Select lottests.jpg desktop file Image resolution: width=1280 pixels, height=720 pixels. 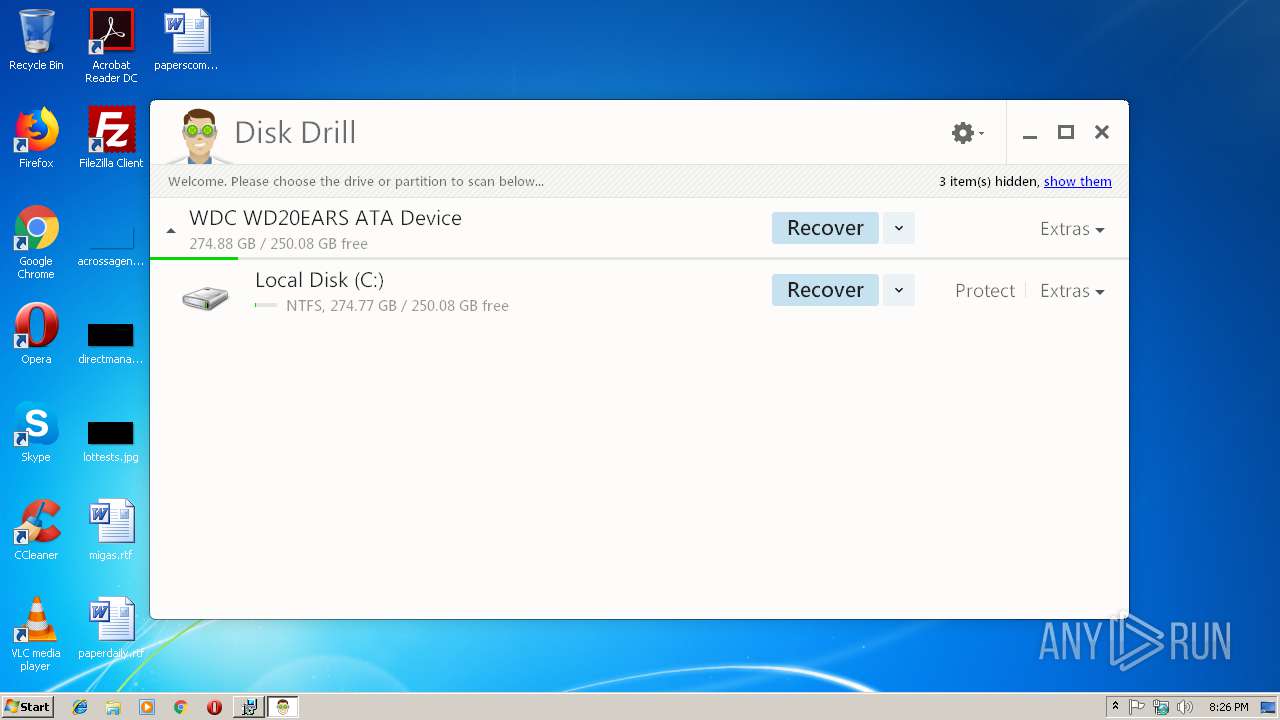click(x=111, y=440)
